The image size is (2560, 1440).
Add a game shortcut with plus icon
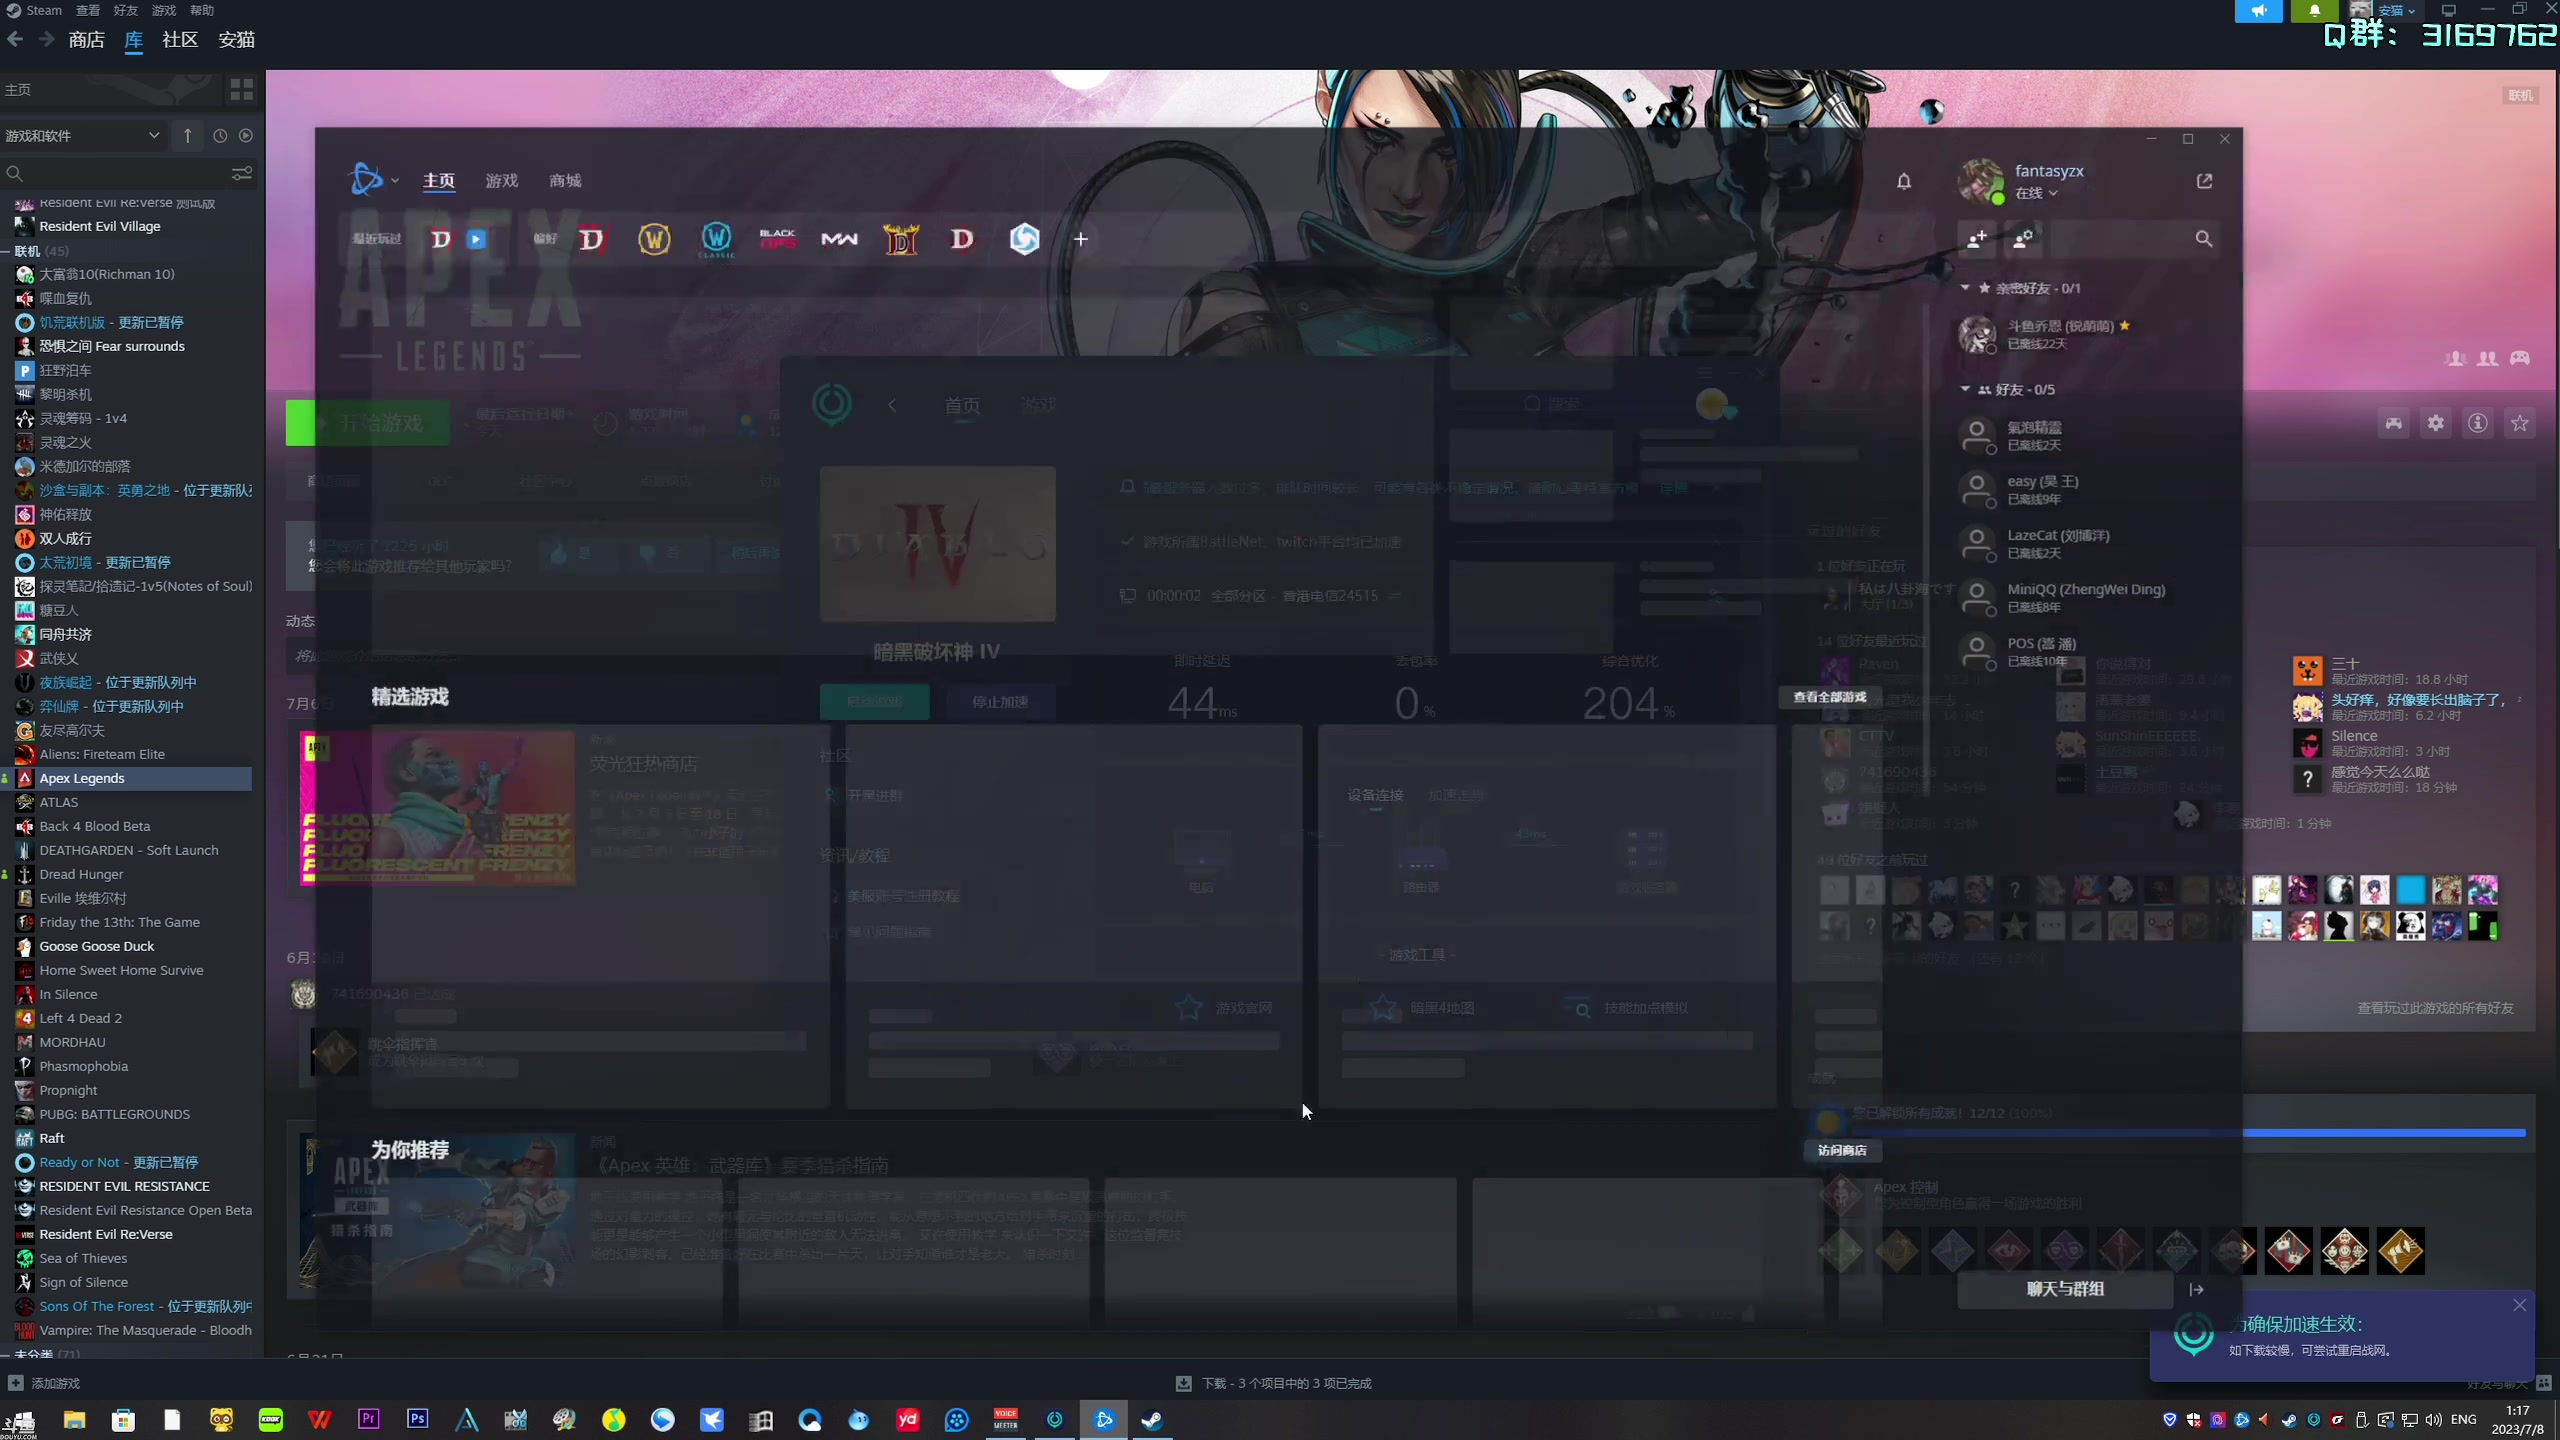click(1080, 239)
